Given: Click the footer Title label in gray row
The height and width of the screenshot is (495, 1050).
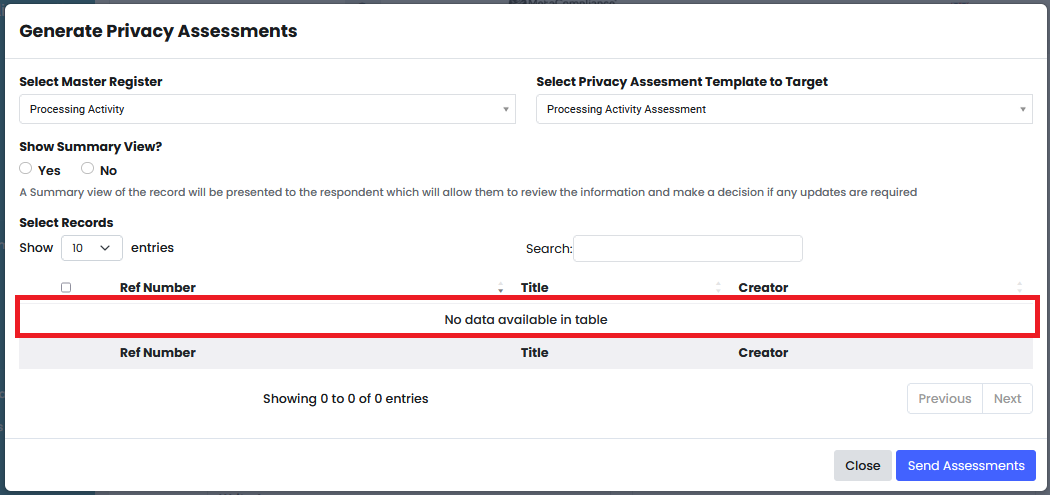Looking at the screenshot, I should (x=534, y=352).
